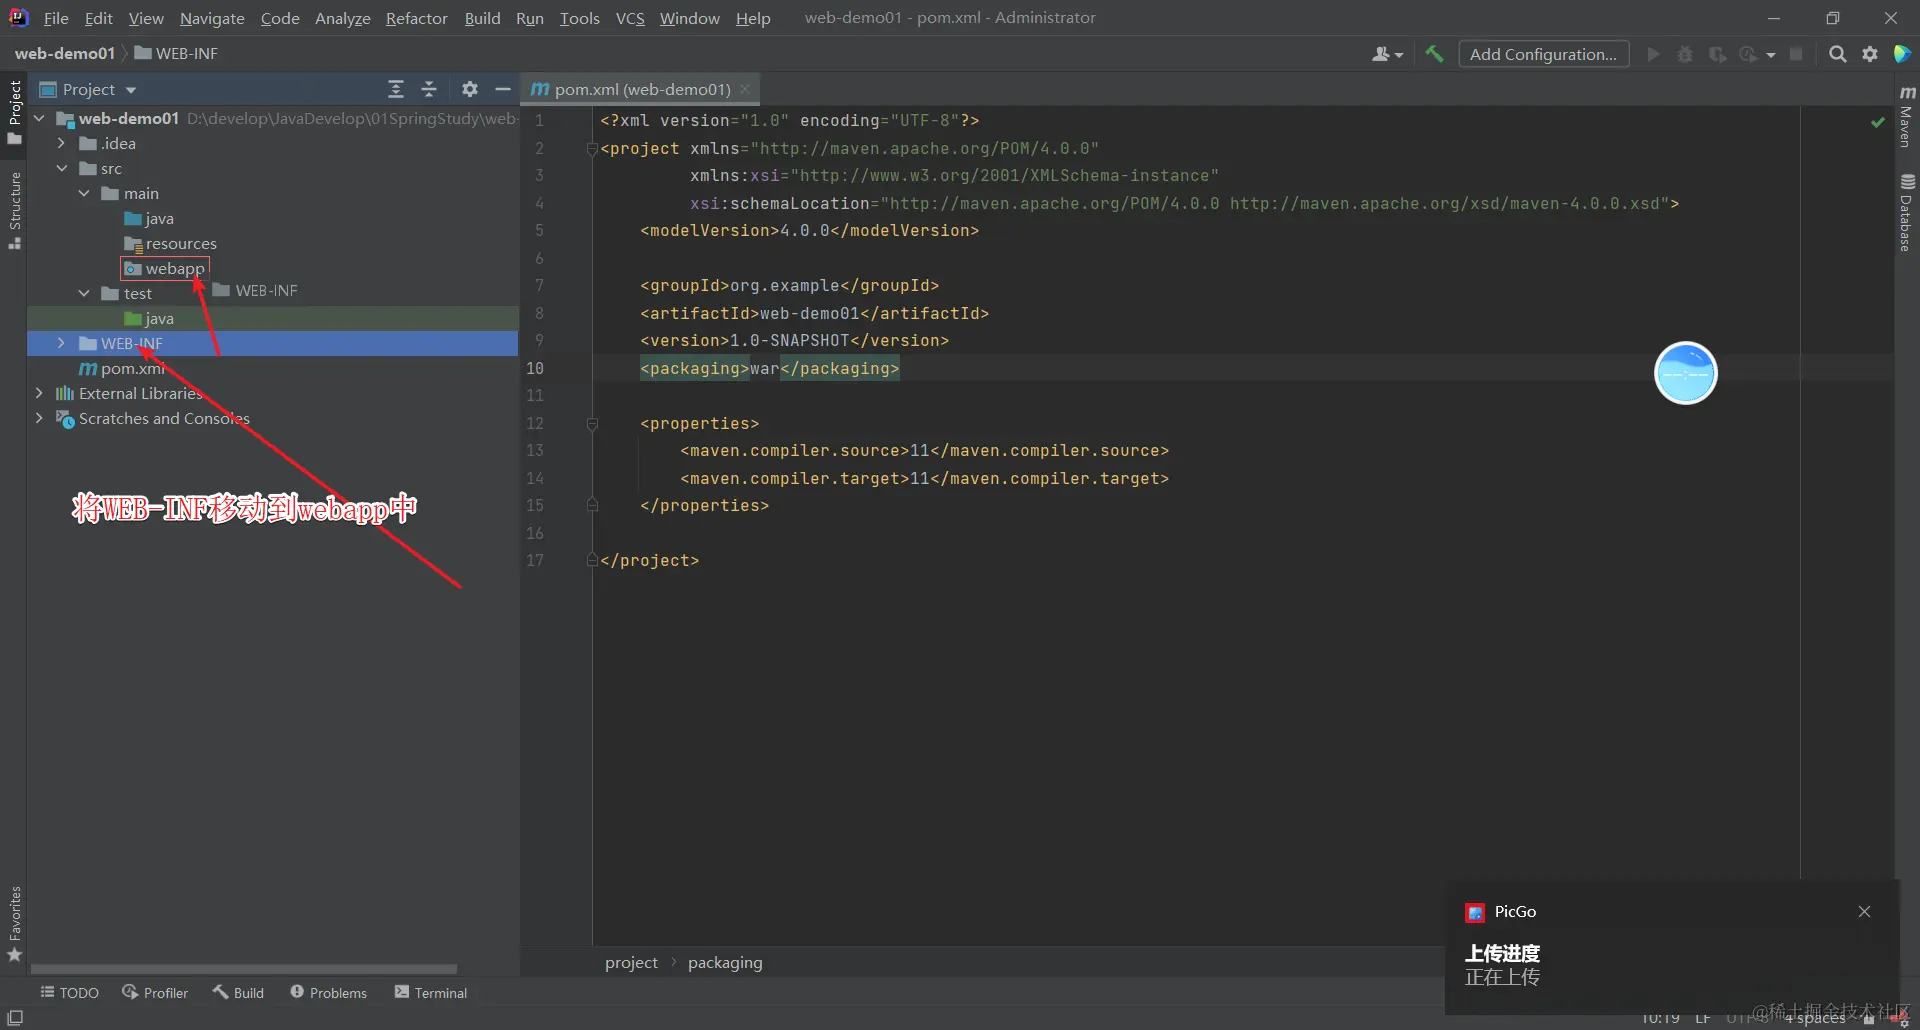Image resolution: width=1920 pixels, height=1030 pixels.
Task: Click web-demo01 in the navigation breadcrumb
Action: (65, 53)
